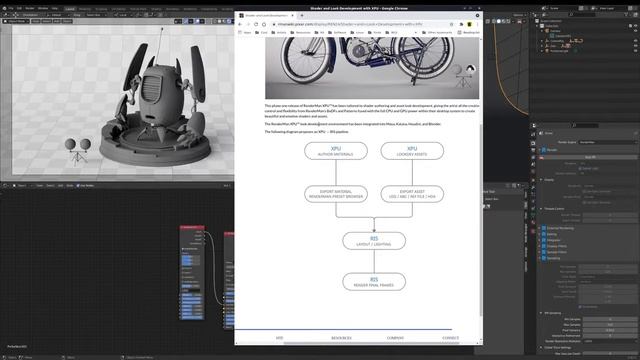Go forward in Chrome
This screenshot has width=640, height=360.
point(248,24)
